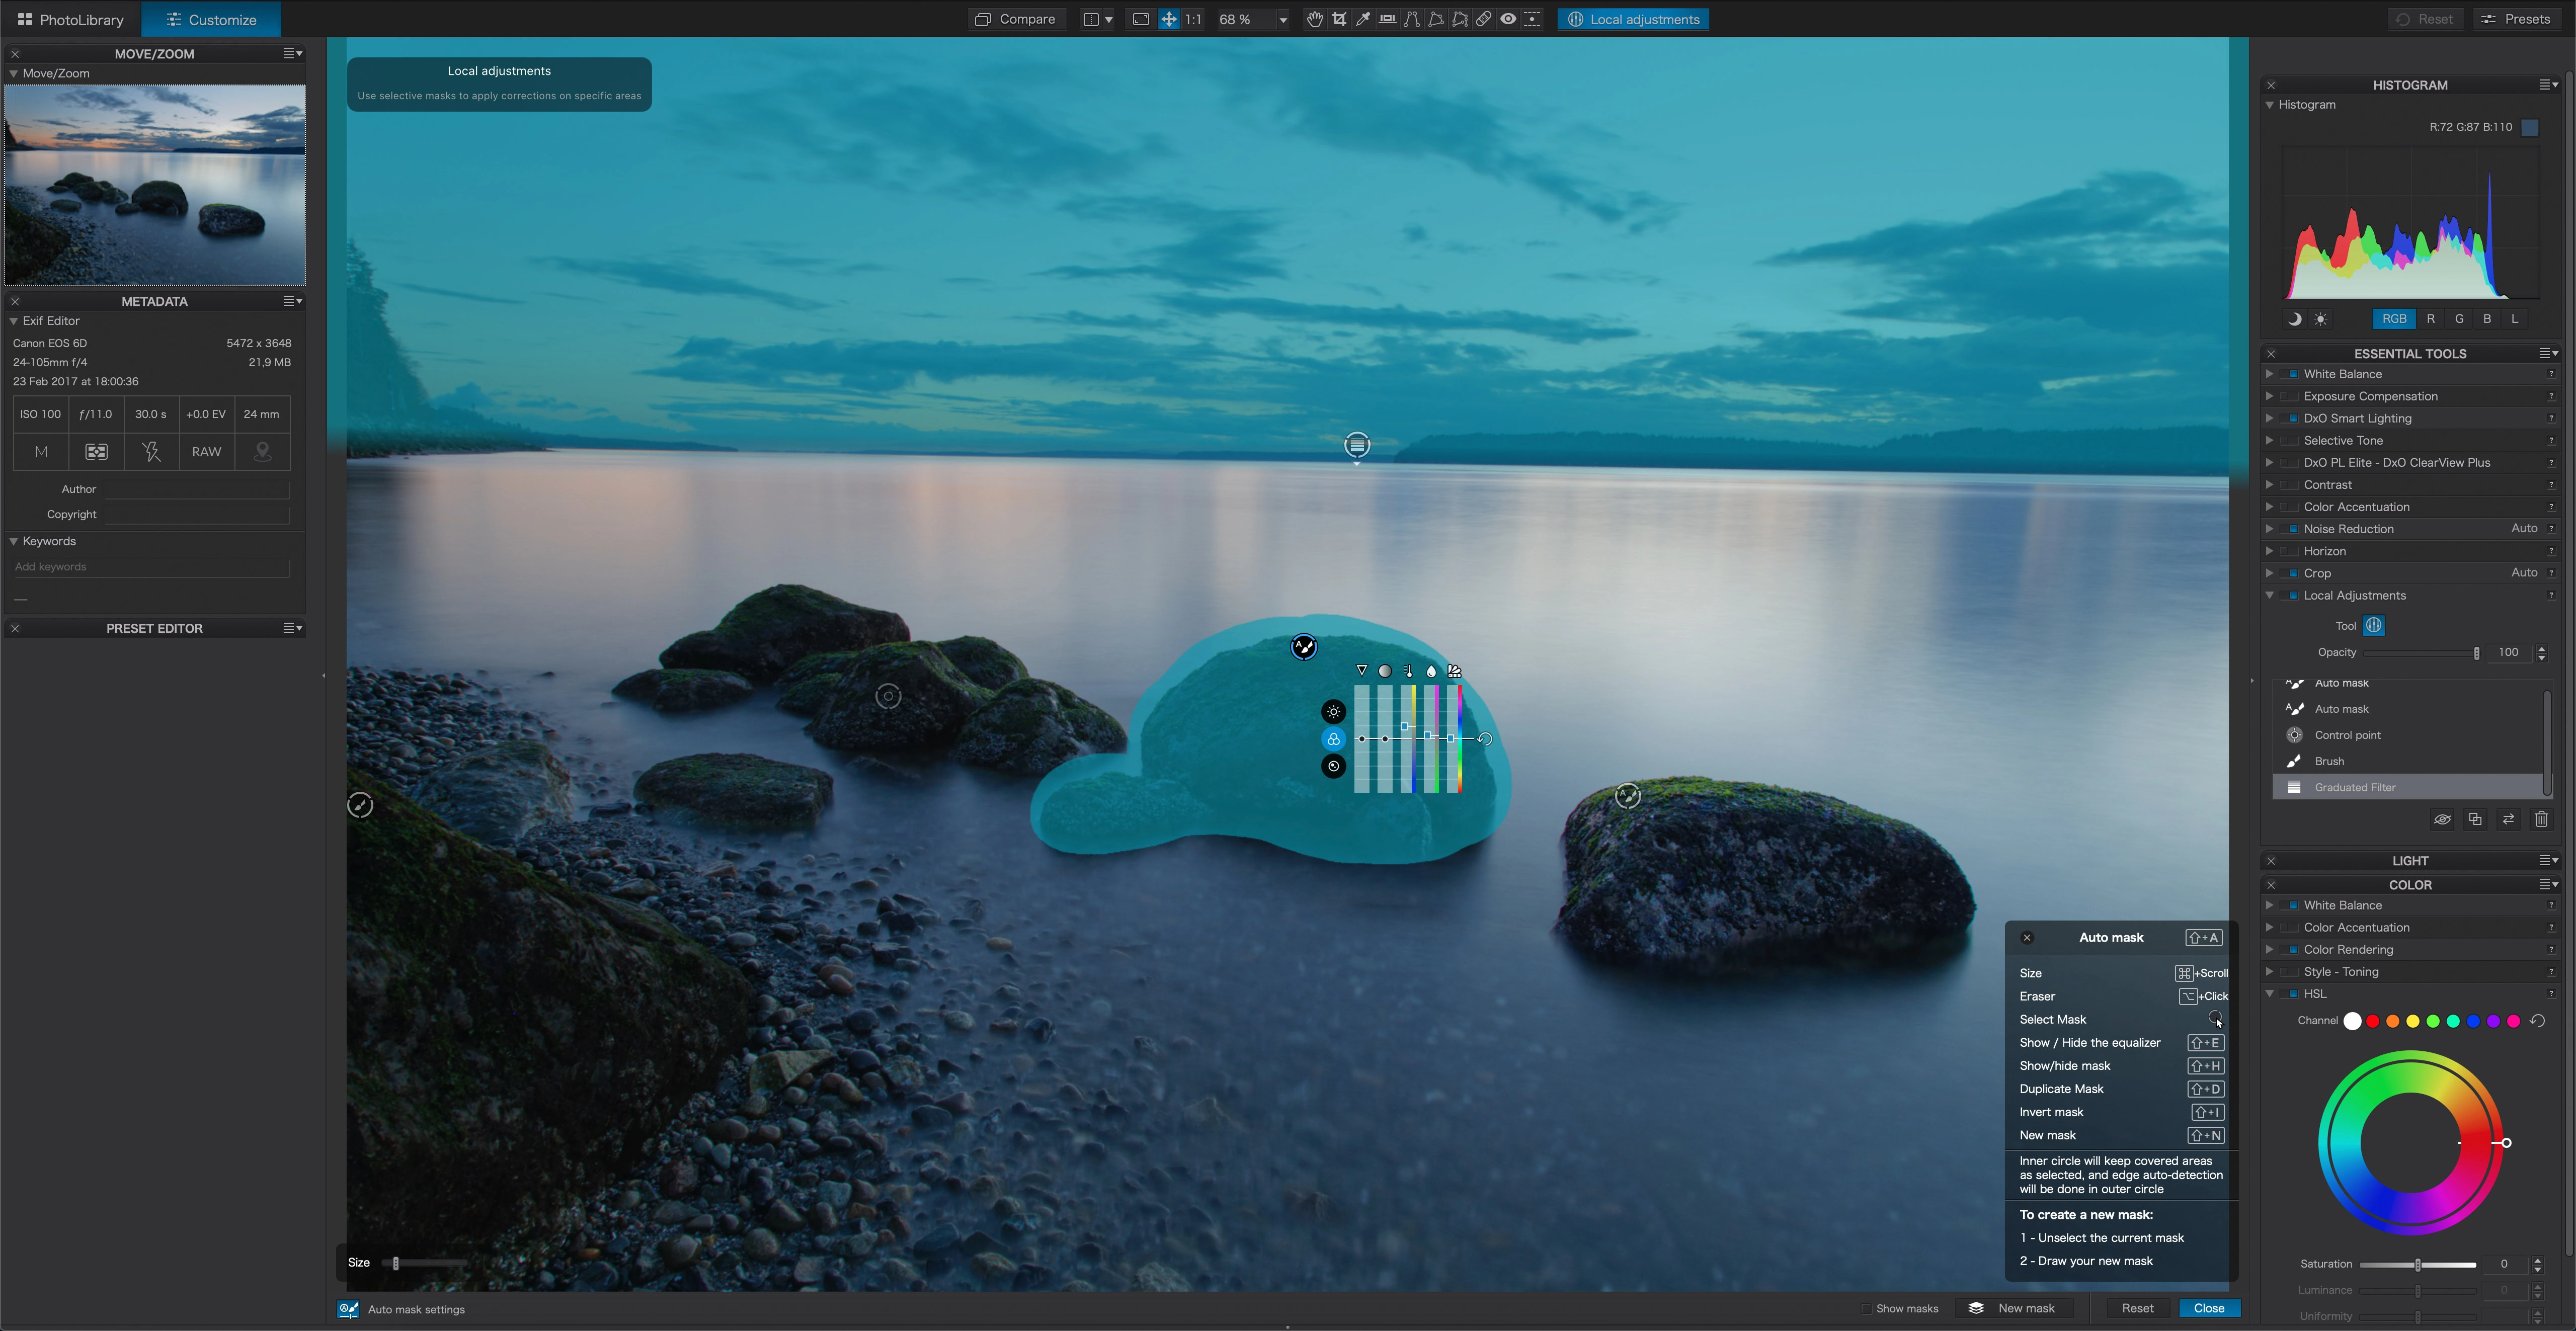This screenshot has width=2576, height=1331.
Task: Delete selected mask with trash icon
Action: (x=2541, y=819)
